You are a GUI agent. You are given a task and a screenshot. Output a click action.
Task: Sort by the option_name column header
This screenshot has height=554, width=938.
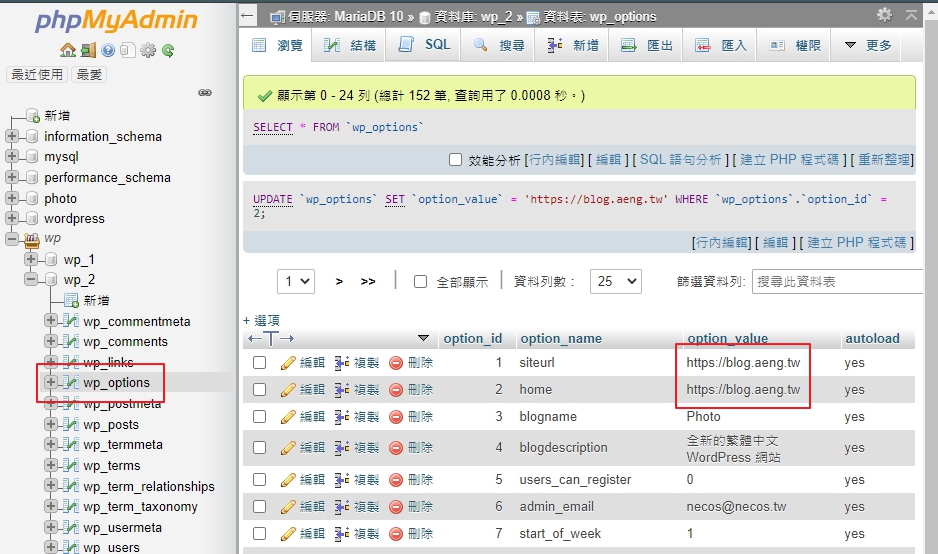(561, 339)
